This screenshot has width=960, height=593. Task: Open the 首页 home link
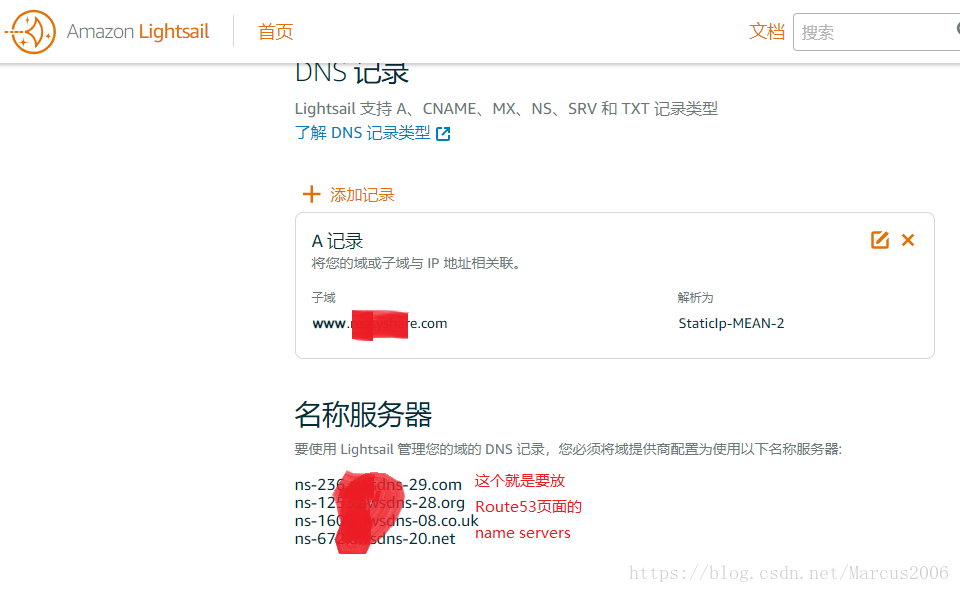(x=276, y=32)
